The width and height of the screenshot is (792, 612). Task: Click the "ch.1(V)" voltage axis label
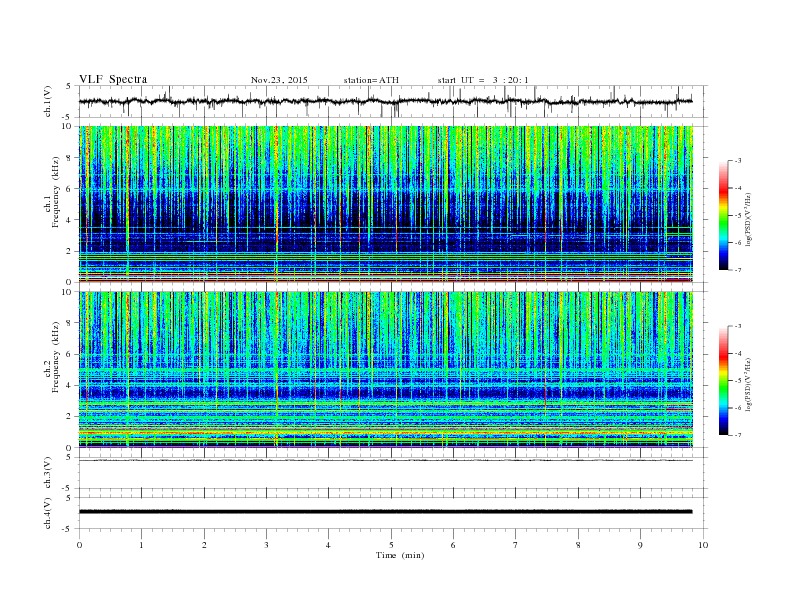click(x=48, y=102)
